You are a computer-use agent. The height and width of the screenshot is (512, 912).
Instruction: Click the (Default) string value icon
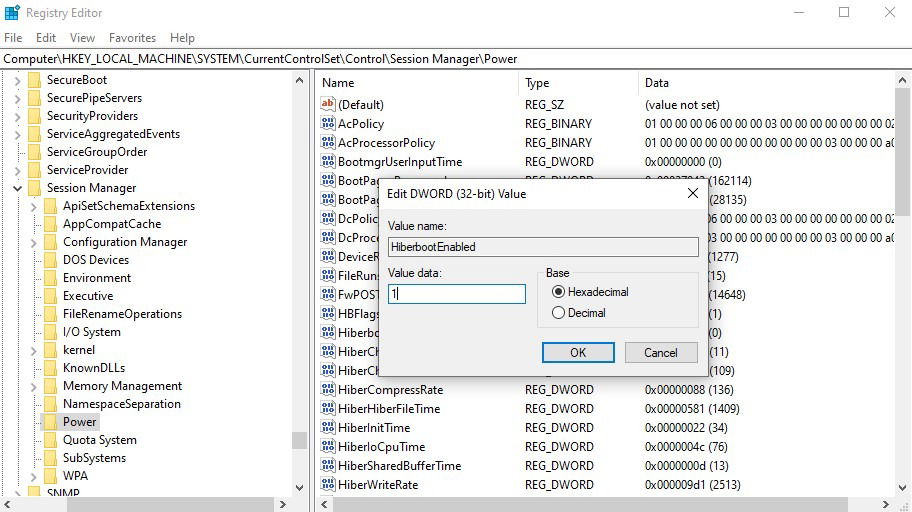tap(328, 104)
